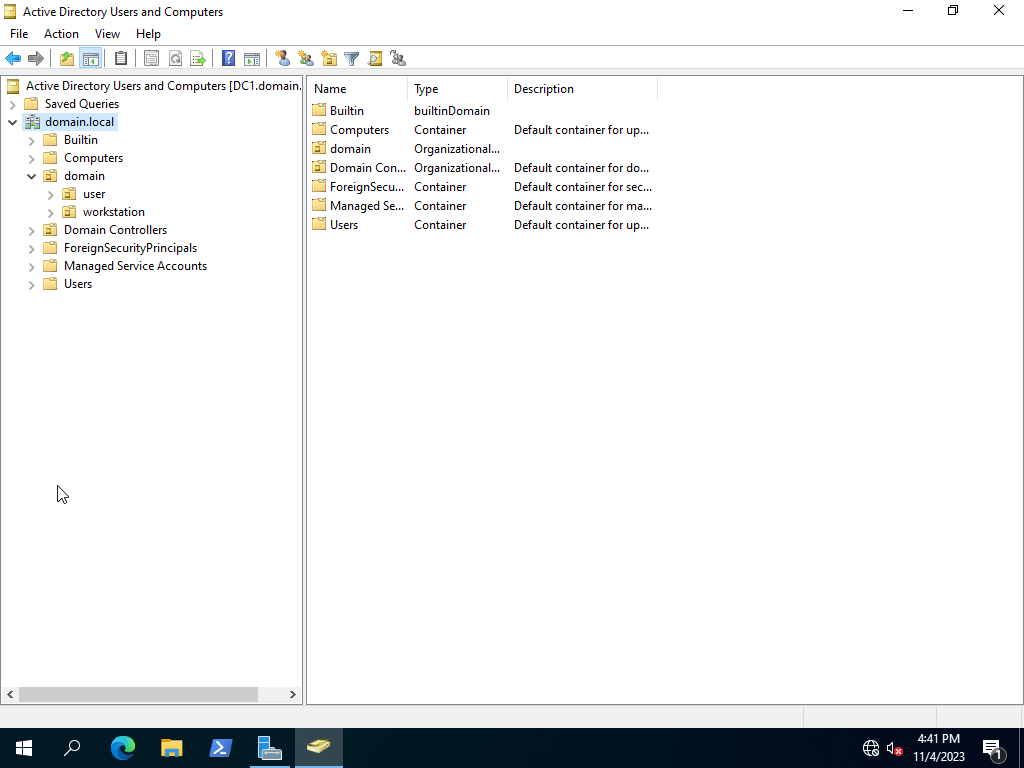Click the blue Back arrow in toolbar
This screenshot has height=768, width=1024.
13,59
